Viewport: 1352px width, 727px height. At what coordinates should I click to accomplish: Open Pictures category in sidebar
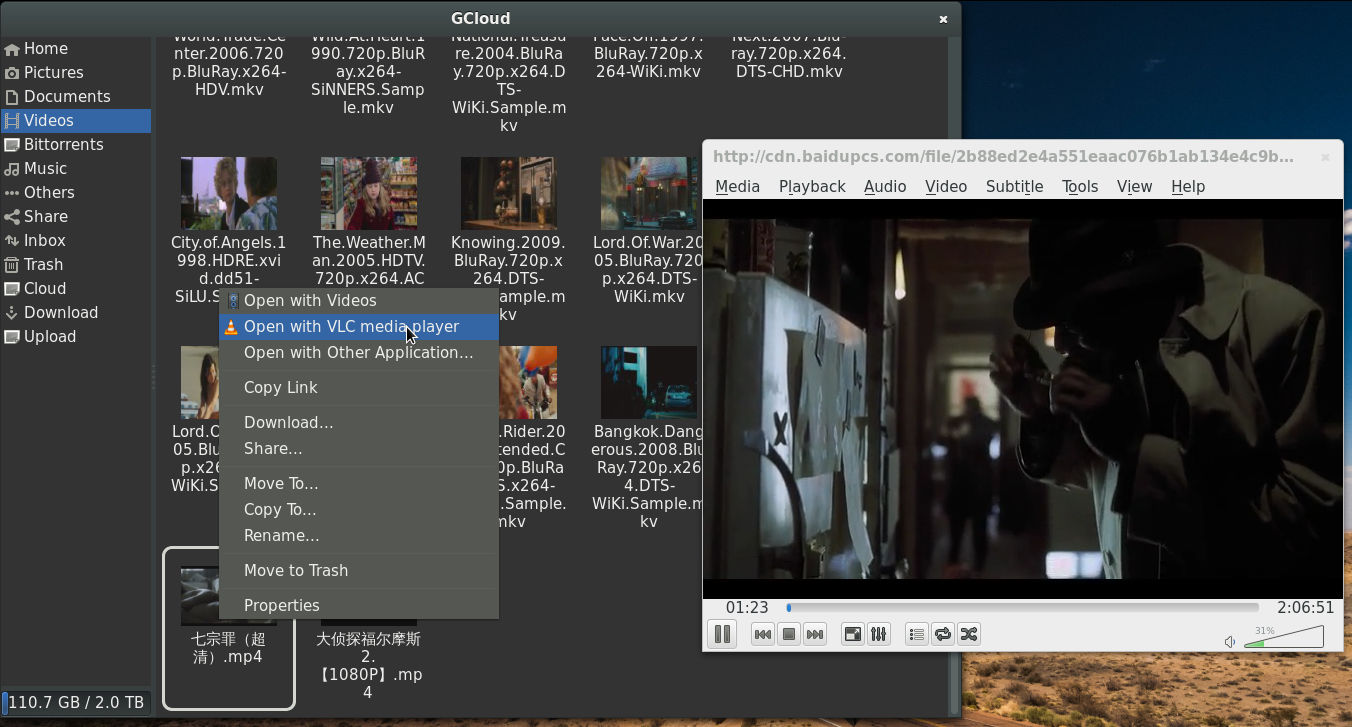click(76, 72)
